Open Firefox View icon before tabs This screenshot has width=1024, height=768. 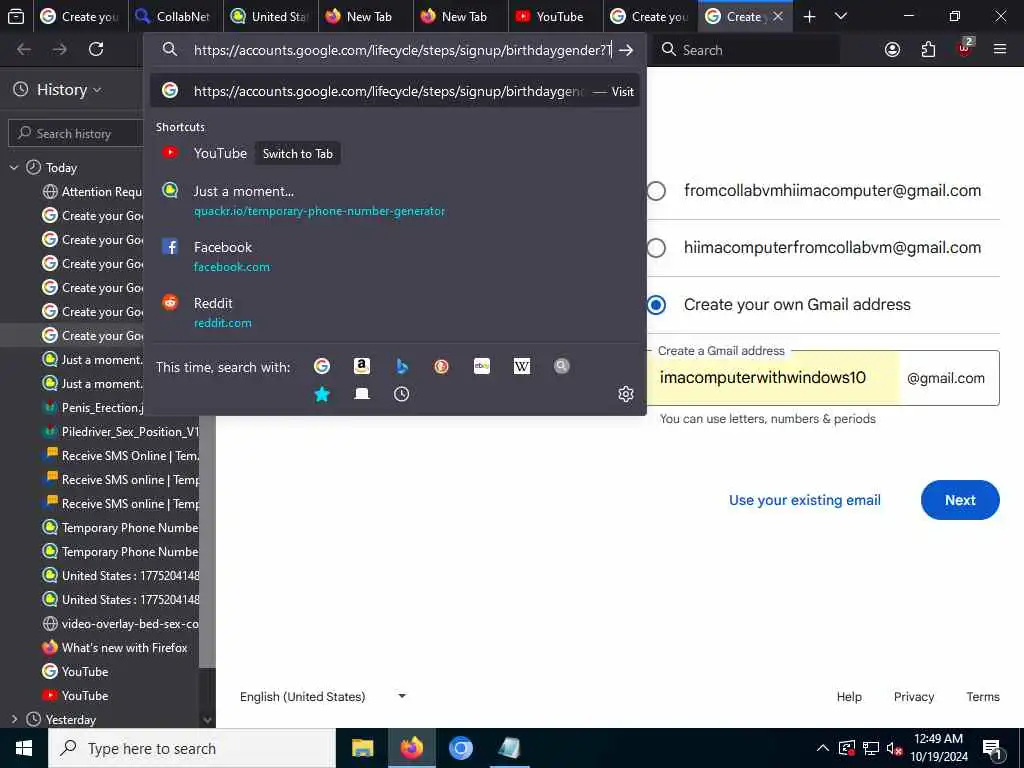(x=16, y=17)
